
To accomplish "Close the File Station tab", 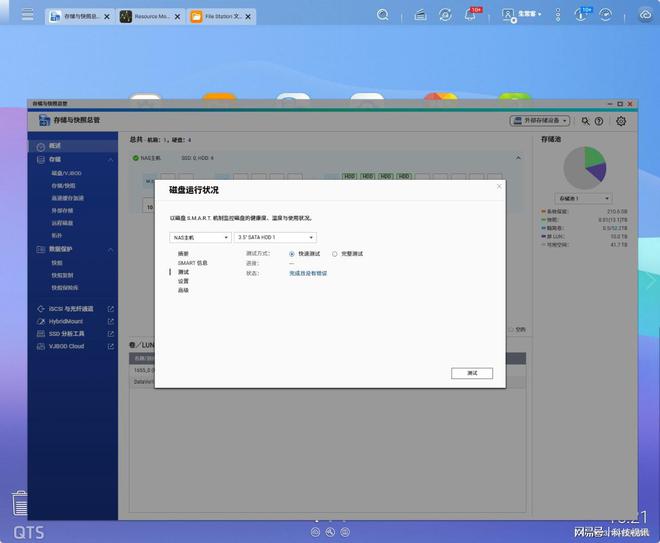I will pyautogui.click(x=250, y=17).
